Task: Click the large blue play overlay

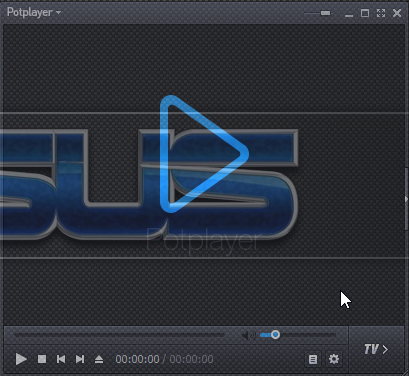Action: coord(204,154)
